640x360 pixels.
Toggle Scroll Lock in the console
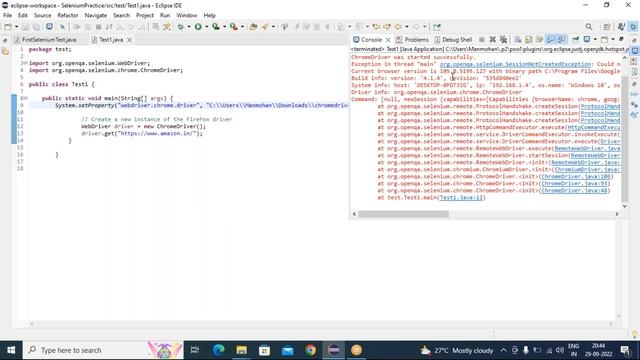point(529,40)
